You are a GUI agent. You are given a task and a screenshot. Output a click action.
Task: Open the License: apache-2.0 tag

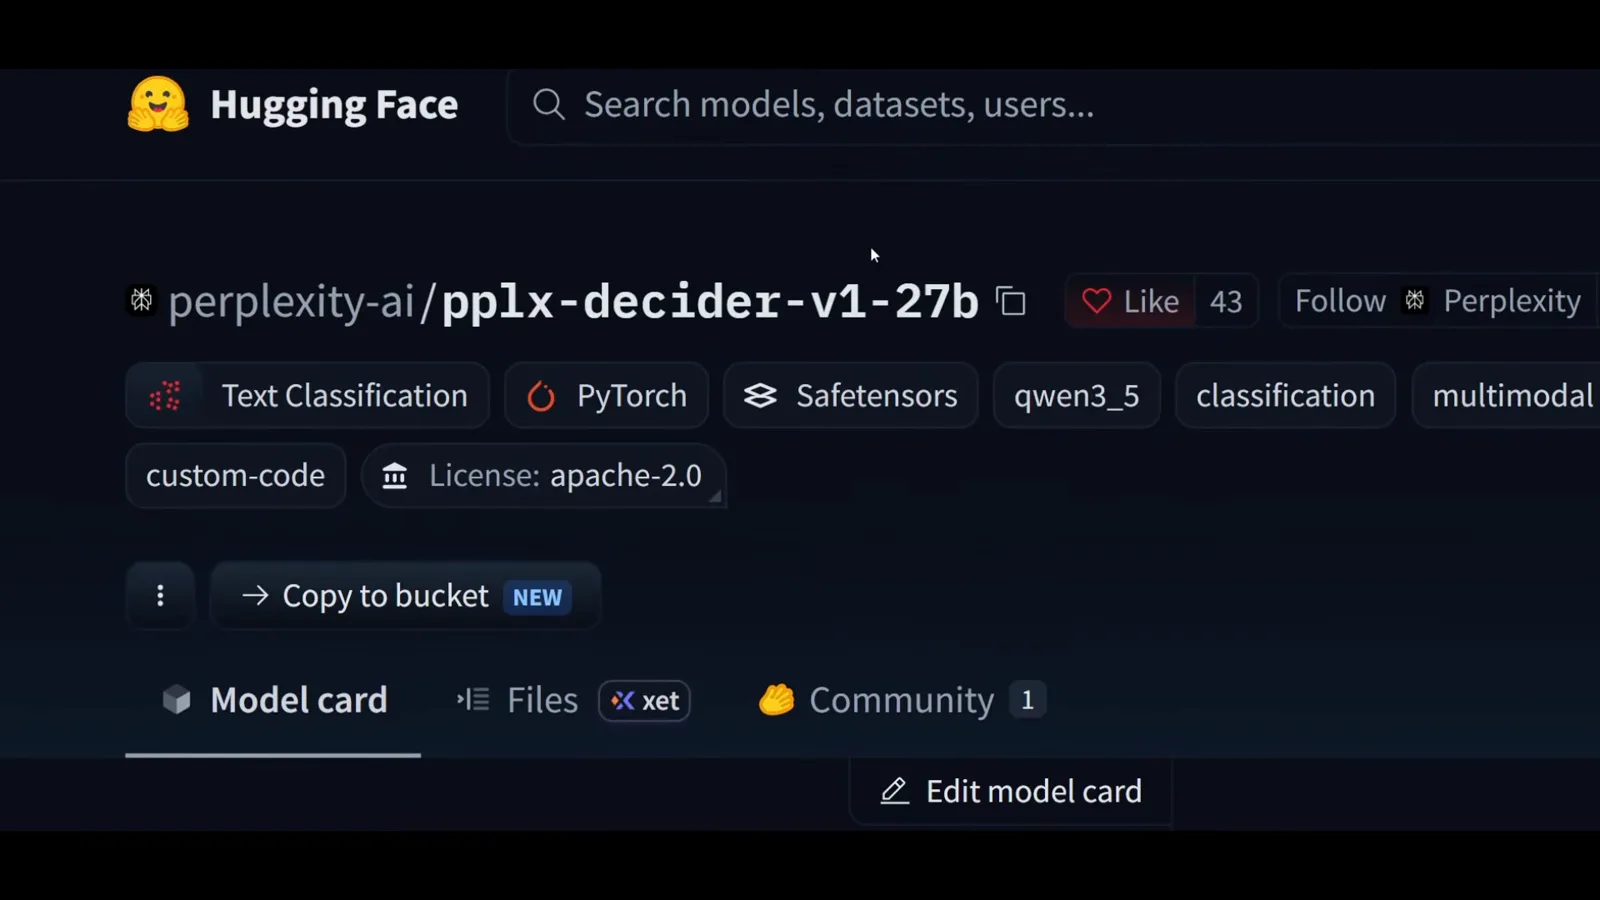543,476
